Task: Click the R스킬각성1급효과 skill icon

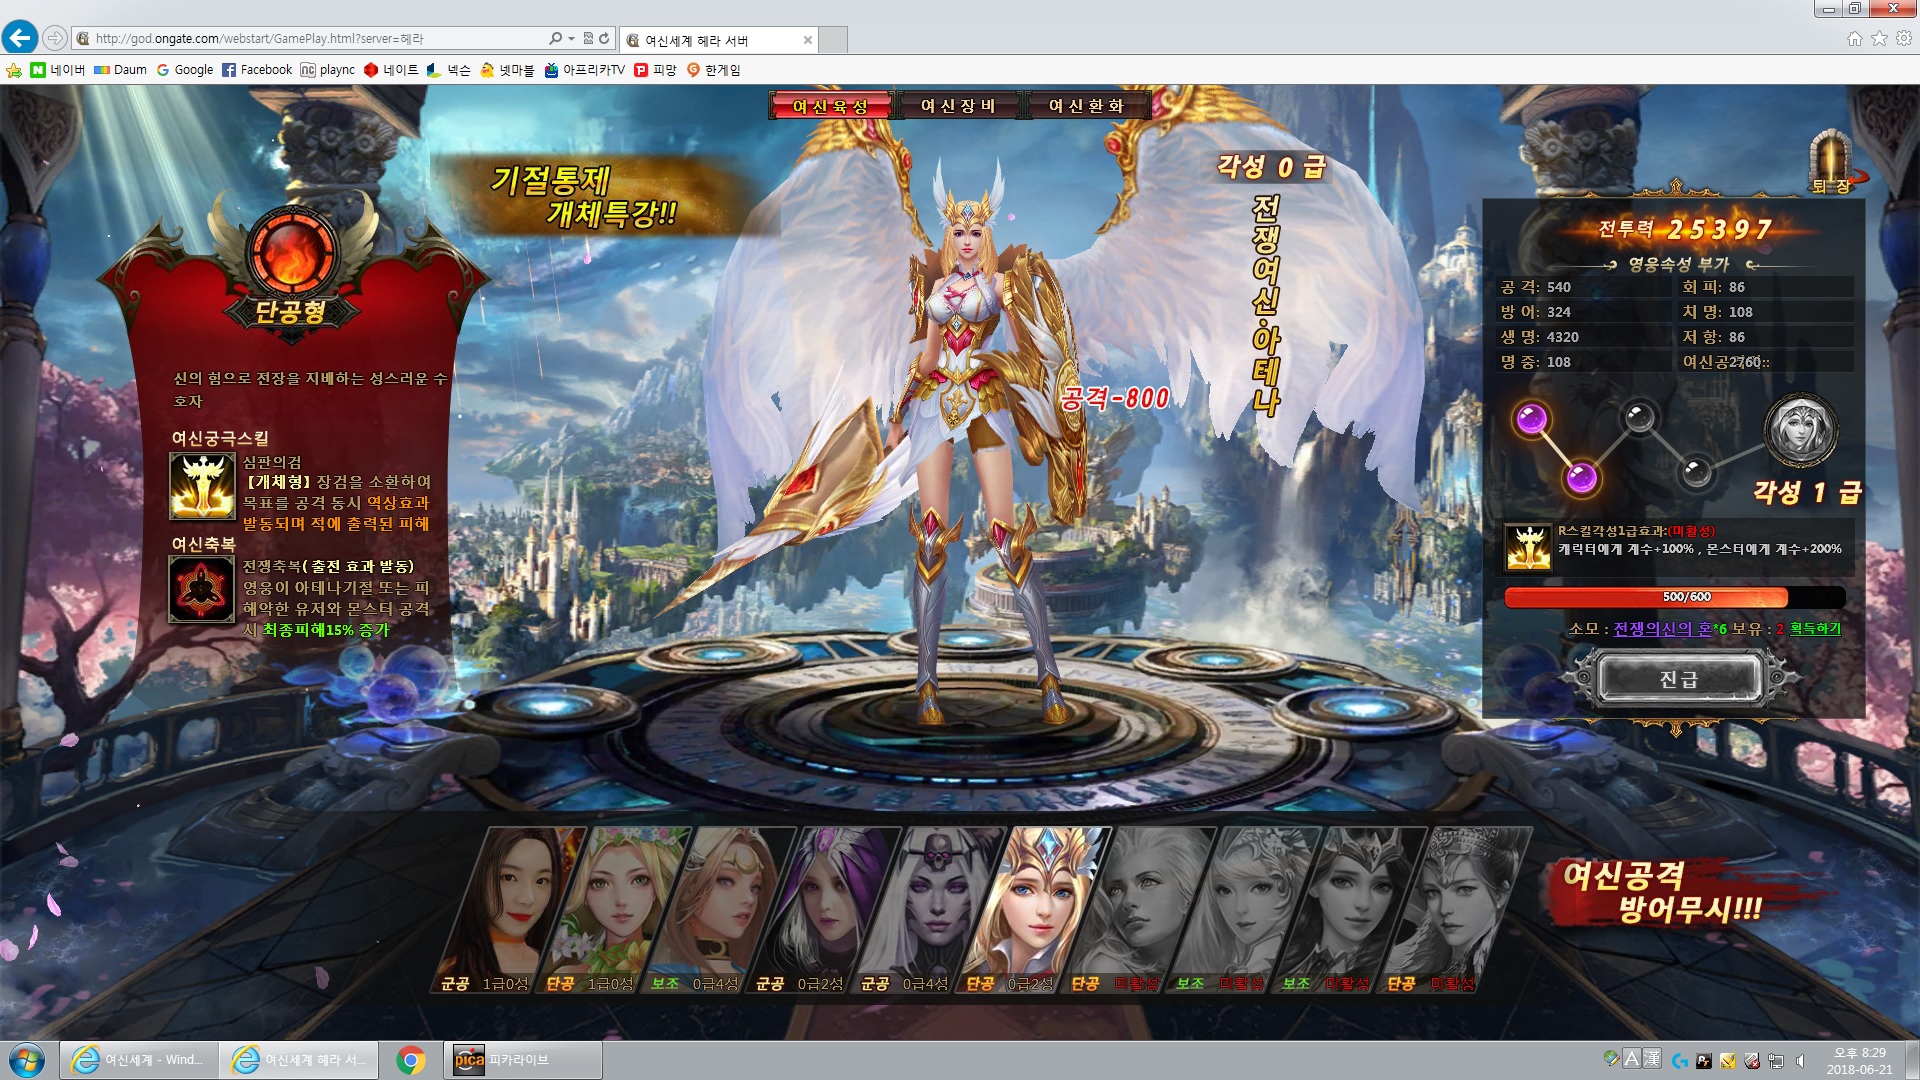Action: pos(1529,547)
